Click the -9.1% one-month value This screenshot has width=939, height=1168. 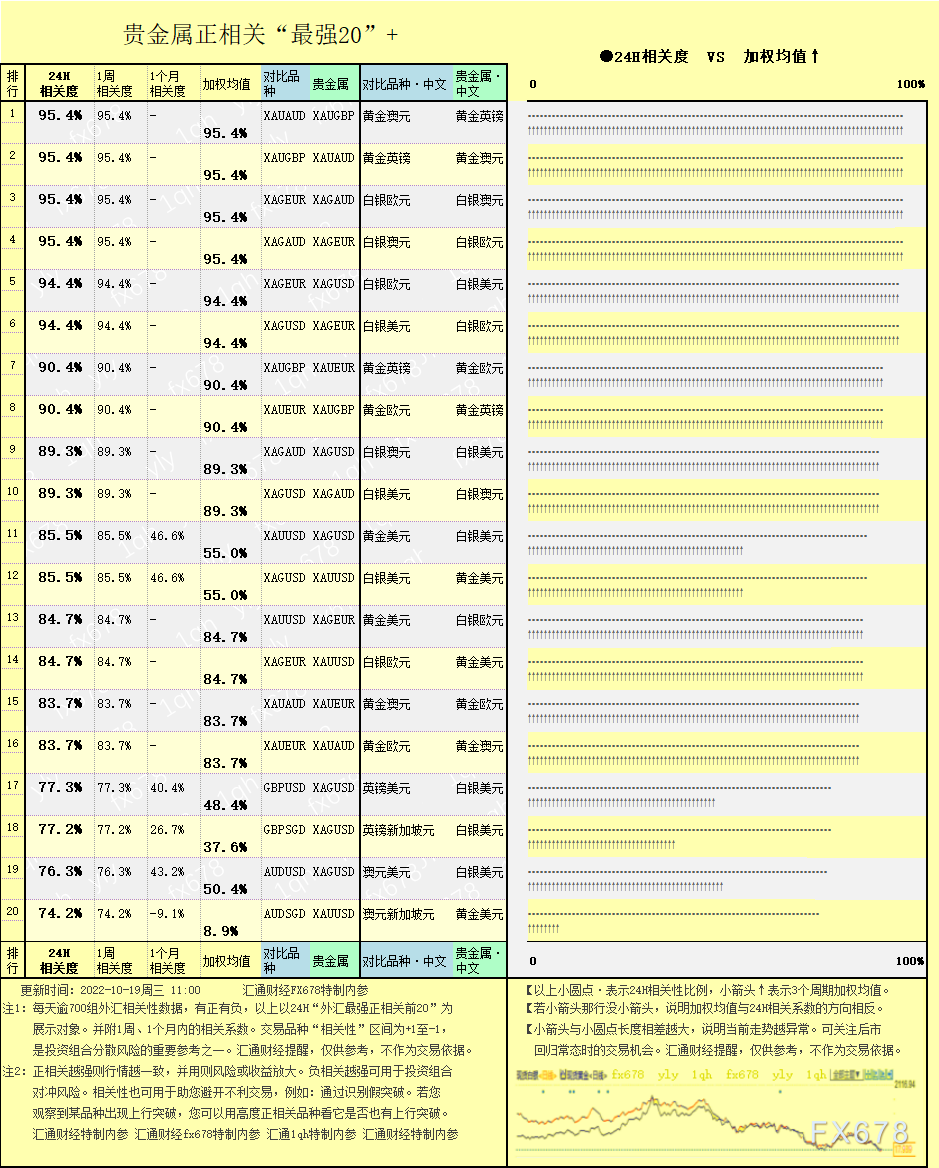[168, 914]
